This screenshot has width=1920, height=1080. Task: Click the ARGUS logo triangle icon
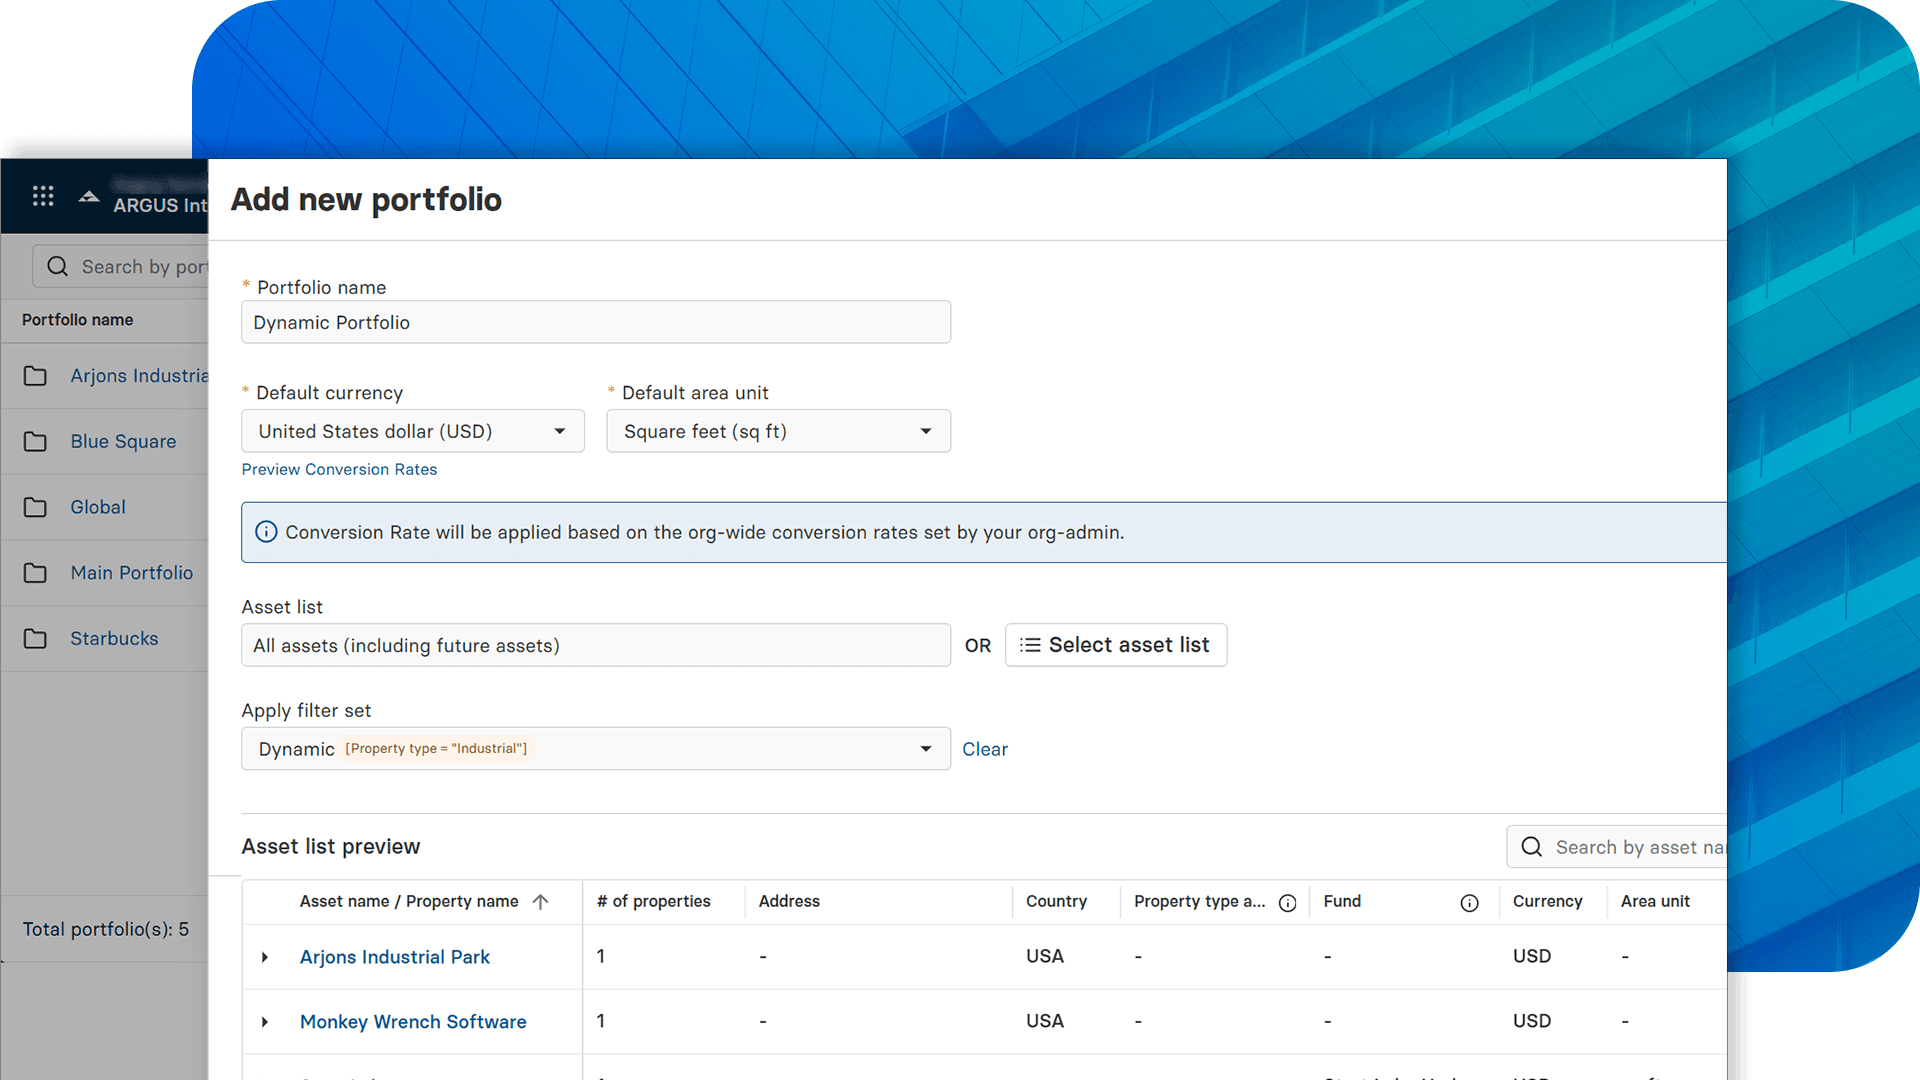tap(88, 196)
